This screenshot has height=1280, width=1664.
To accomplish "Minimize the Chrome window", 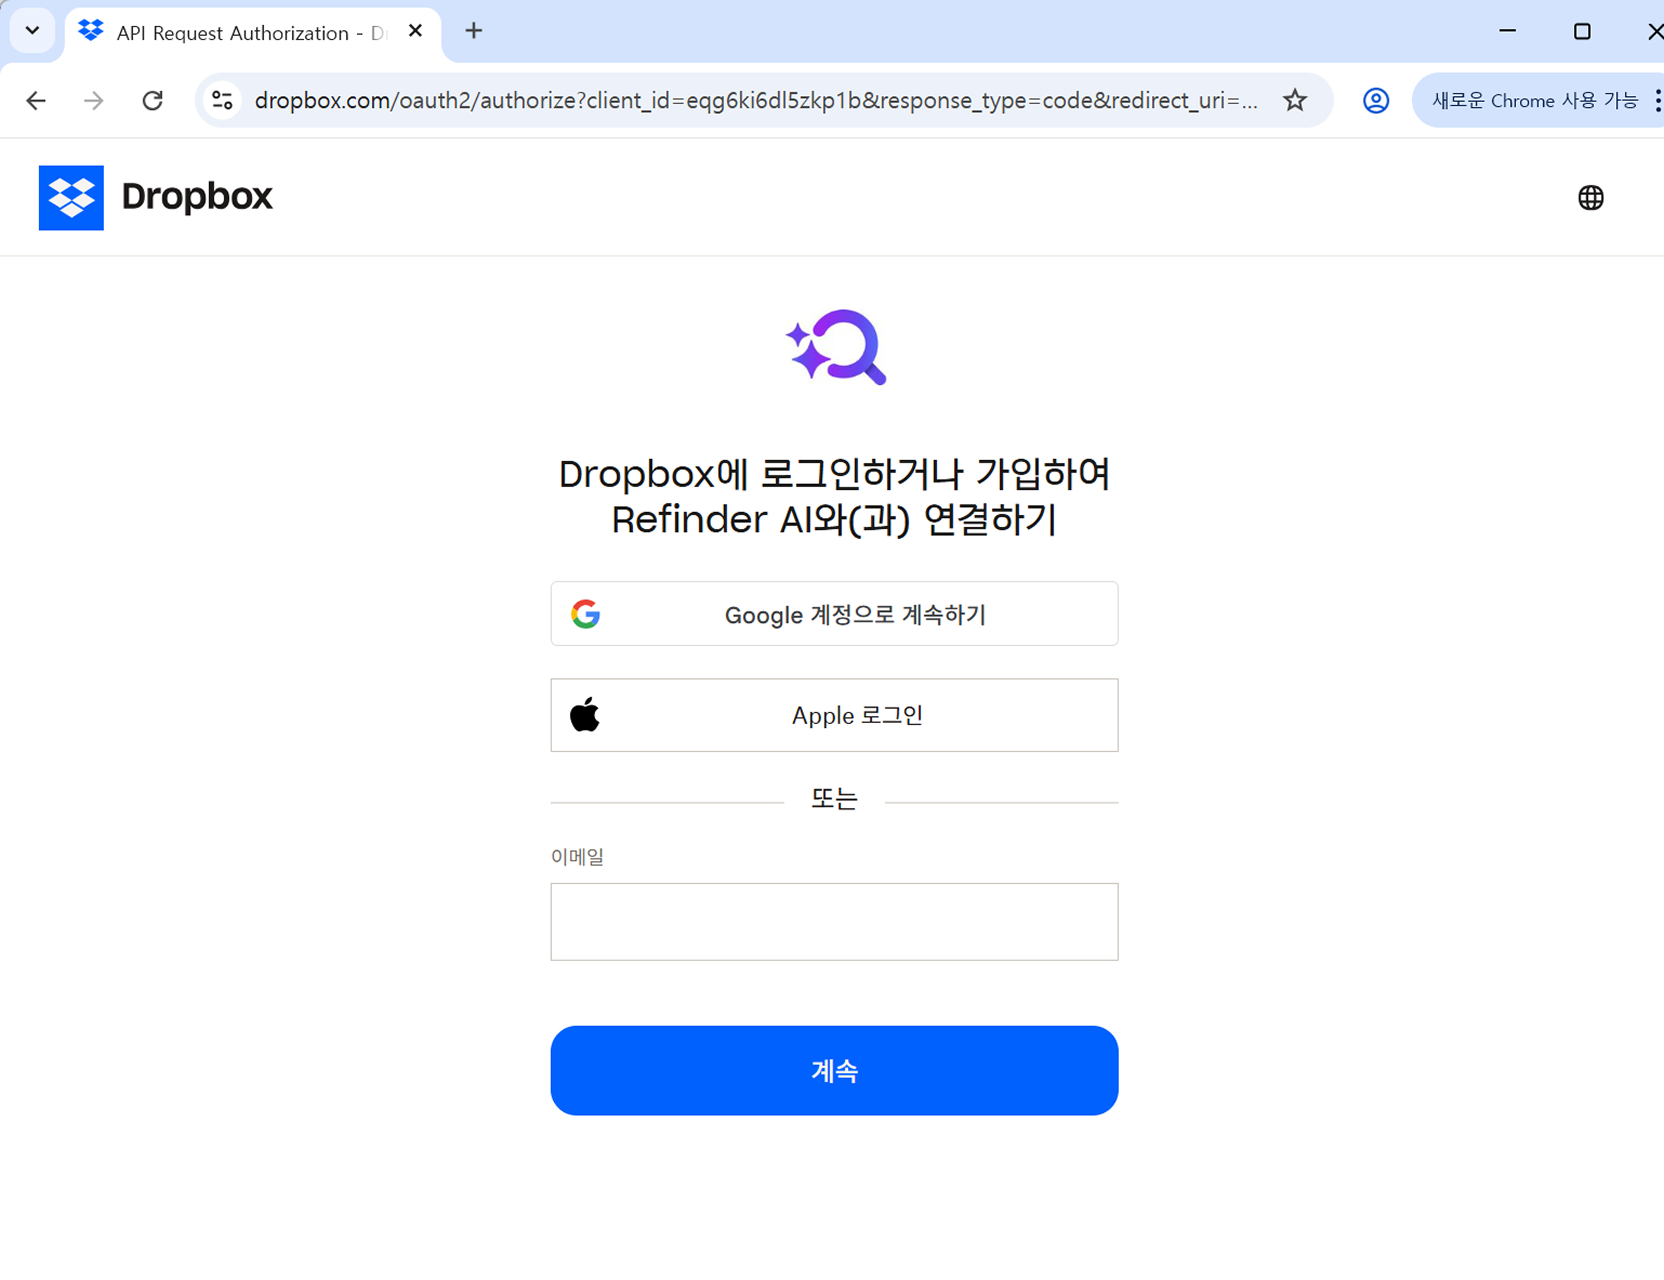I will point(1507,31).
